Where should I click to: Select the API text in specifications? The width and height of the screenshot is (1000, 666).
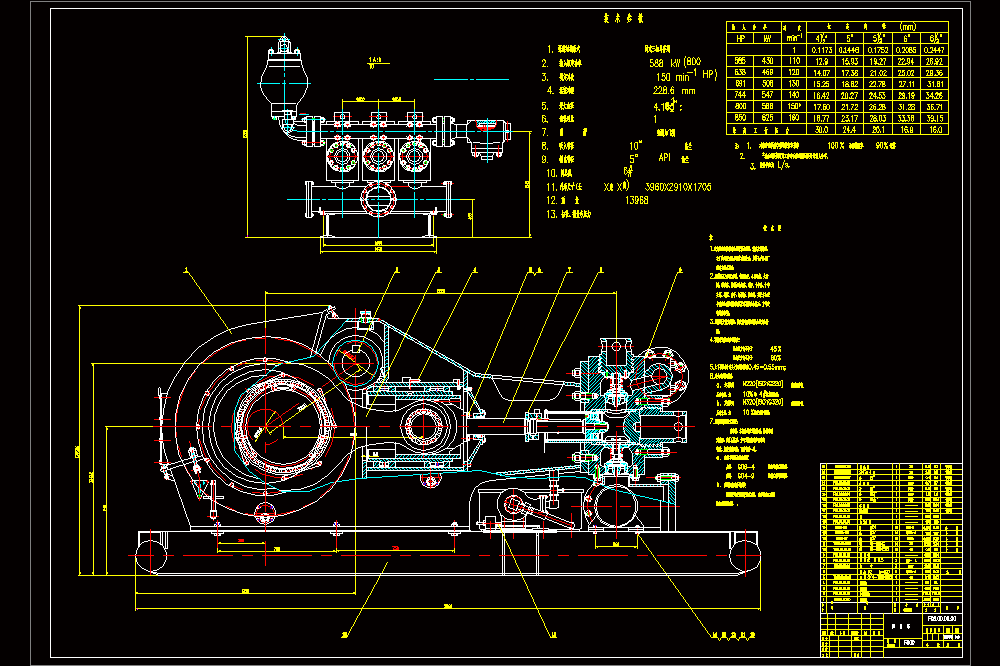point(665,157)
